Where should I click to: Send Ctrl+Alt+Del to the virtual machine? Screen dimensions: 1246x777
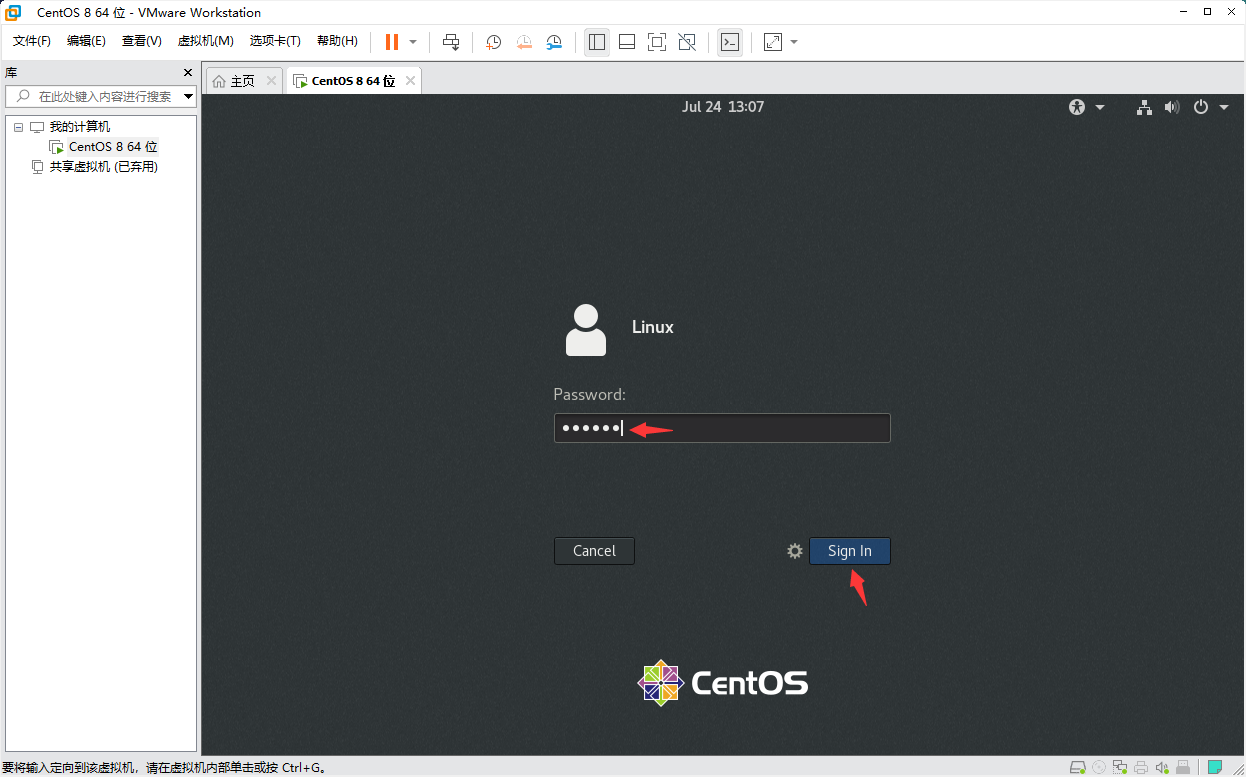coord(451,42)
